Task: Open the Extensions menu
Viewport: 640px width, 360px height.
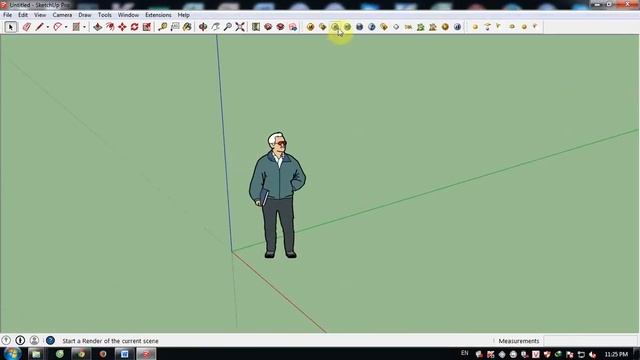Action: click(158, 15)
